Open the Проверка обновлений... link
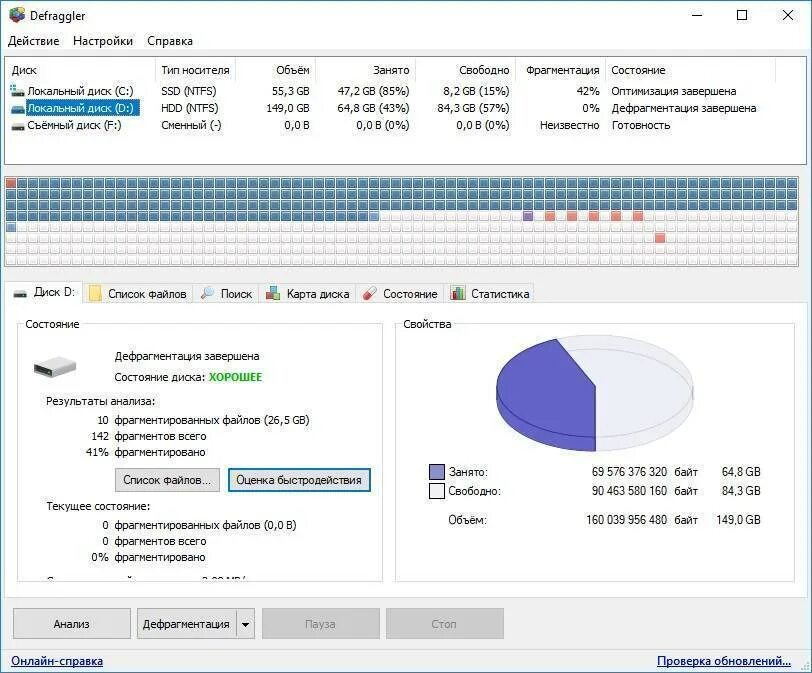Screen dimensions: 812x673 (x=724, y=661)
